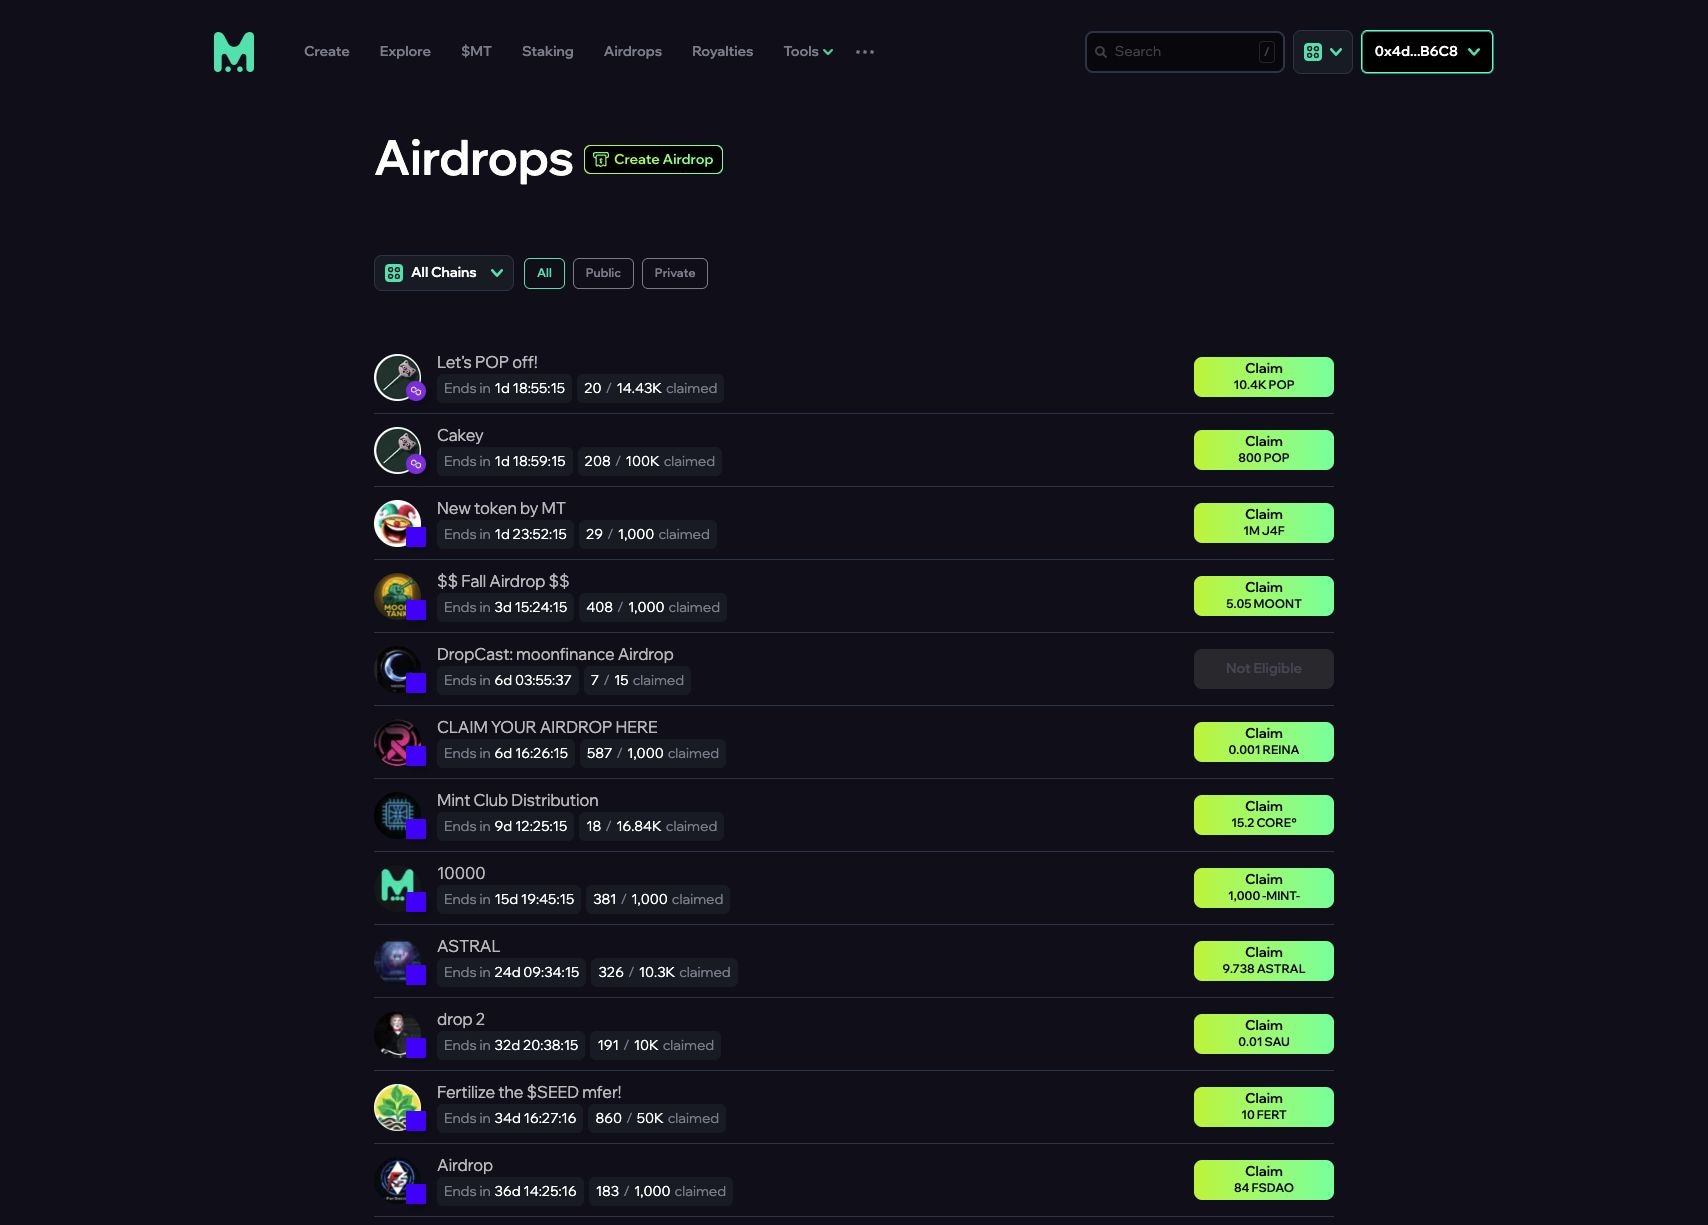Claim 800 POP
Screen dimensions: 1708x1225
[1264, 450]
